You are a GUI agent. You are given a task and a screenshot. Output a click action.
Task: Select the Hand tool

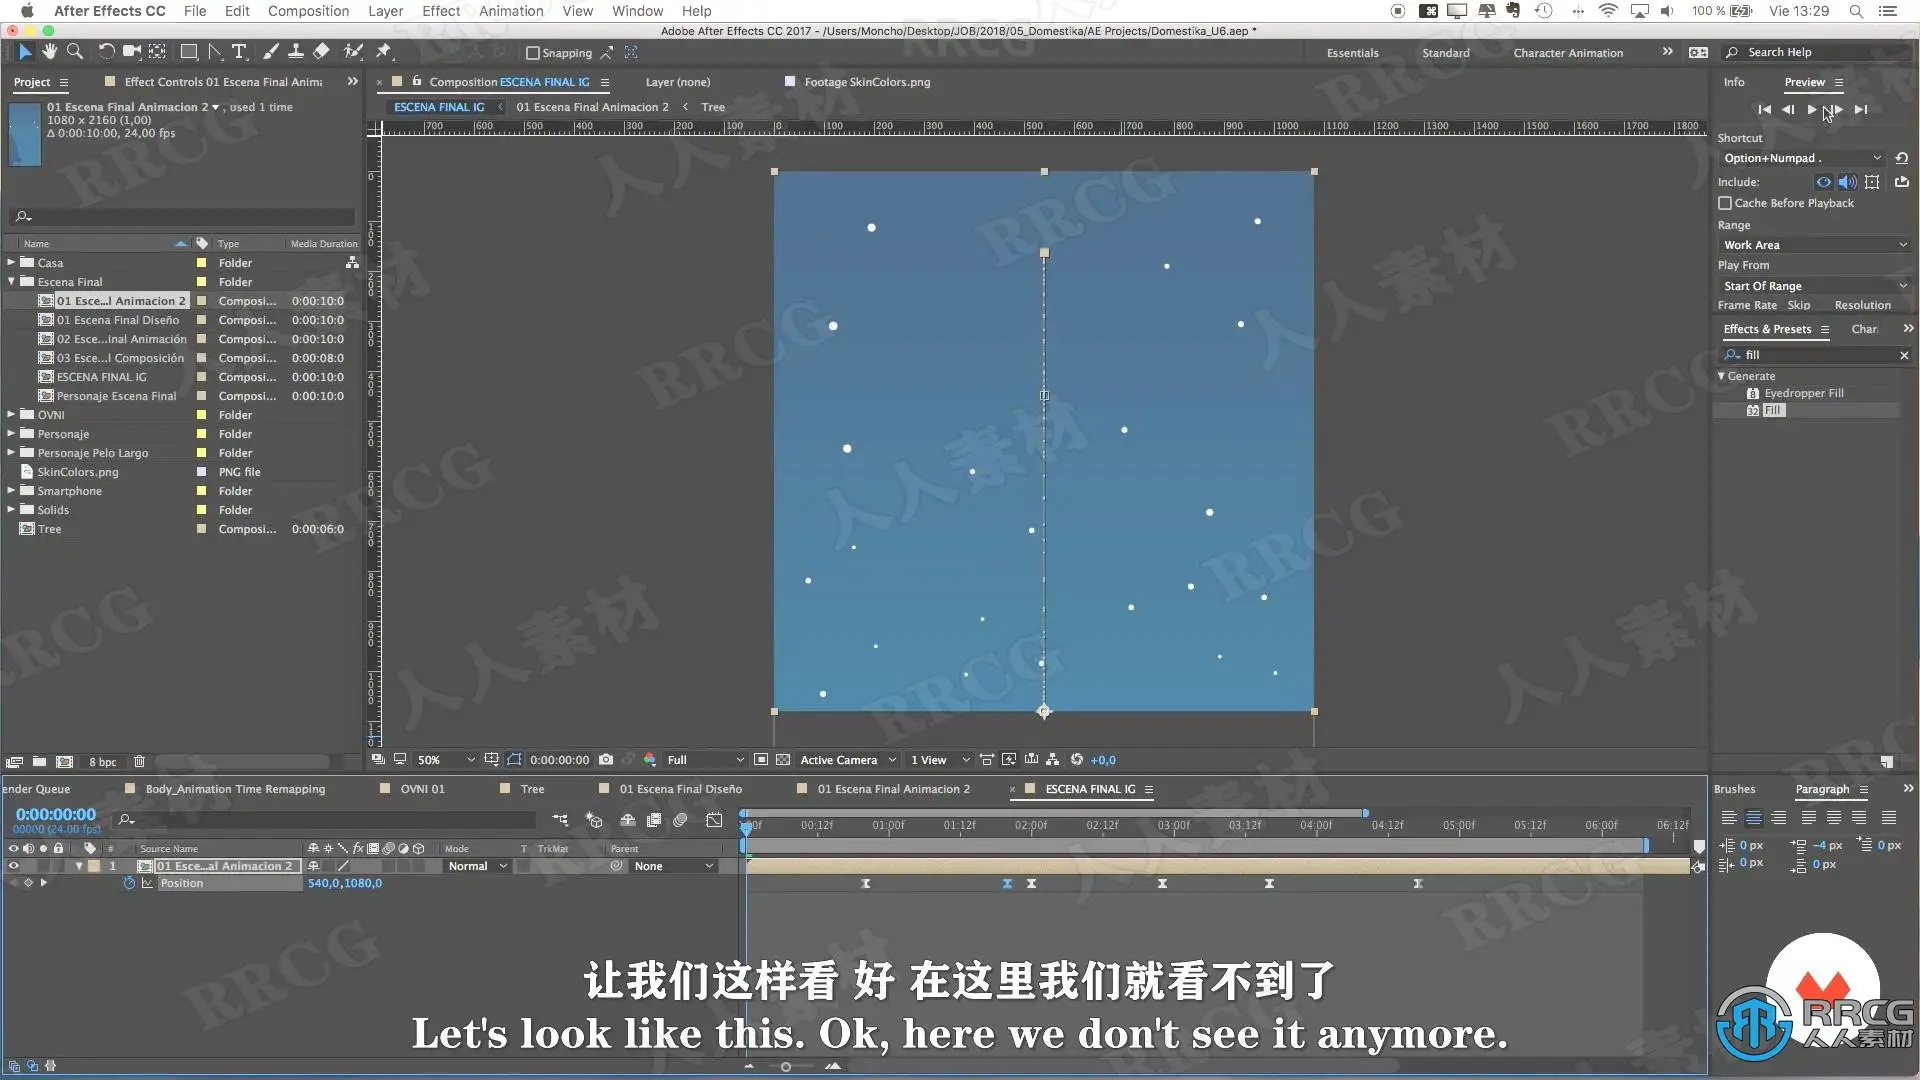click(x=49, y=52)
